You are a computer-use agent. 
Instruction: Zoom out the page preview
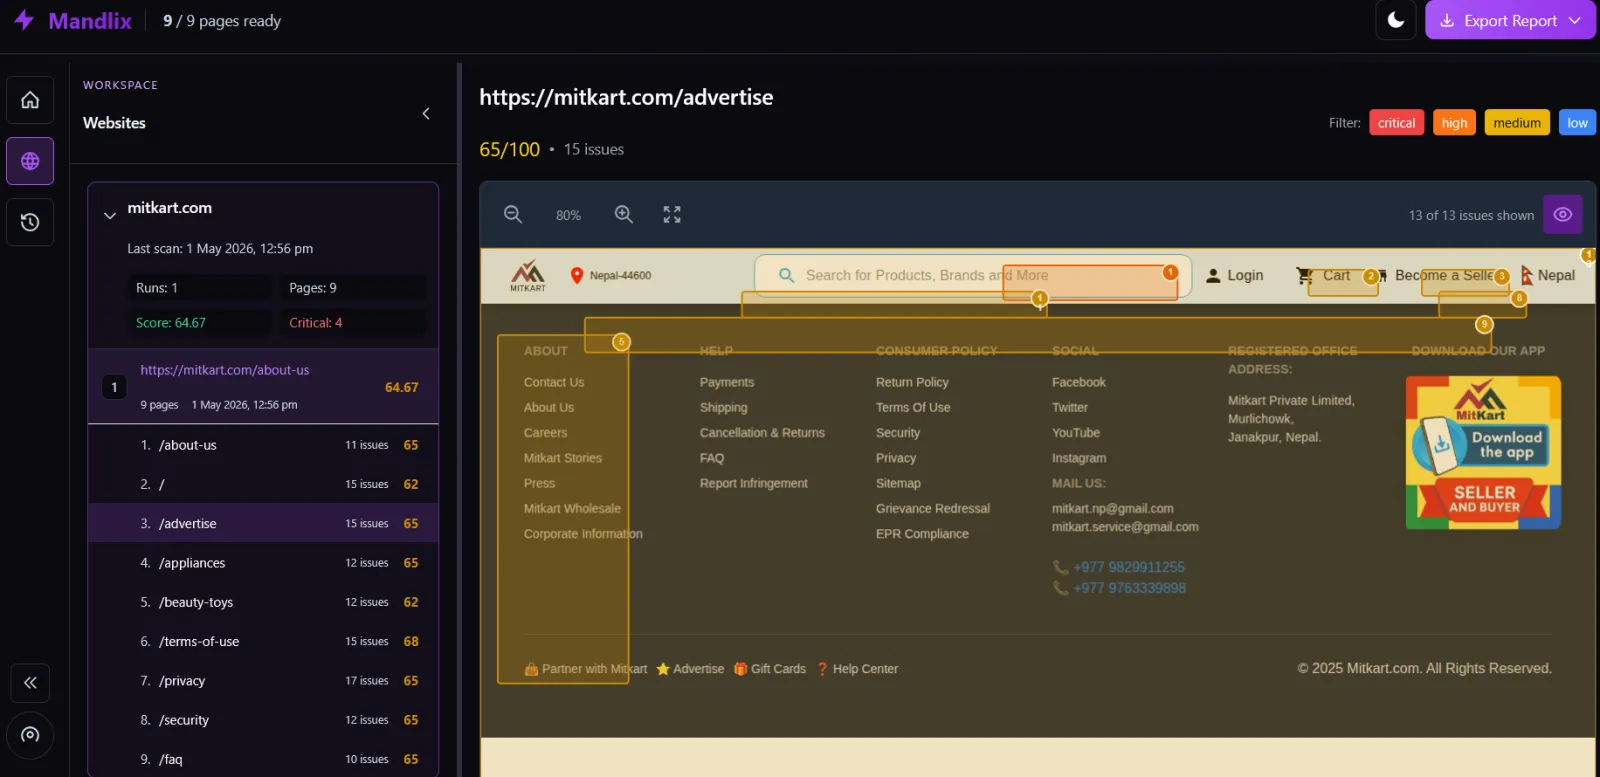pyautogui.click(x=513, y=215)
